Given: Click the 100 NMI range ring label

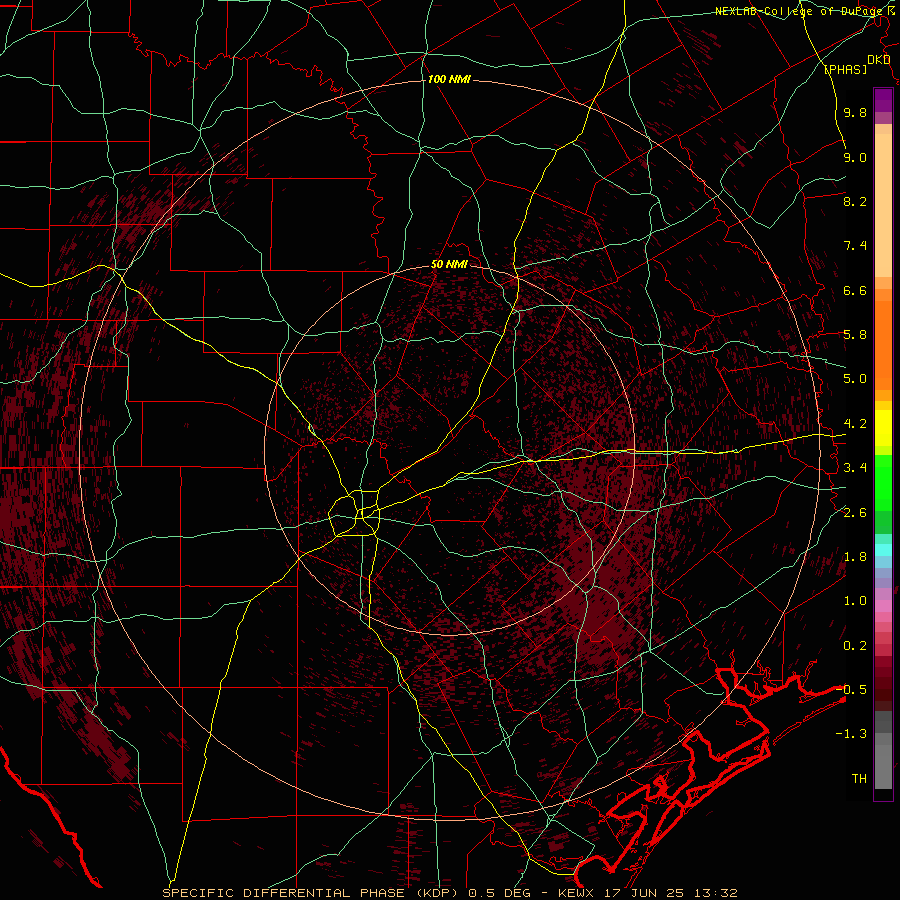Looking at the screenshot, I should pyautogui.click(x=449, y=79).
